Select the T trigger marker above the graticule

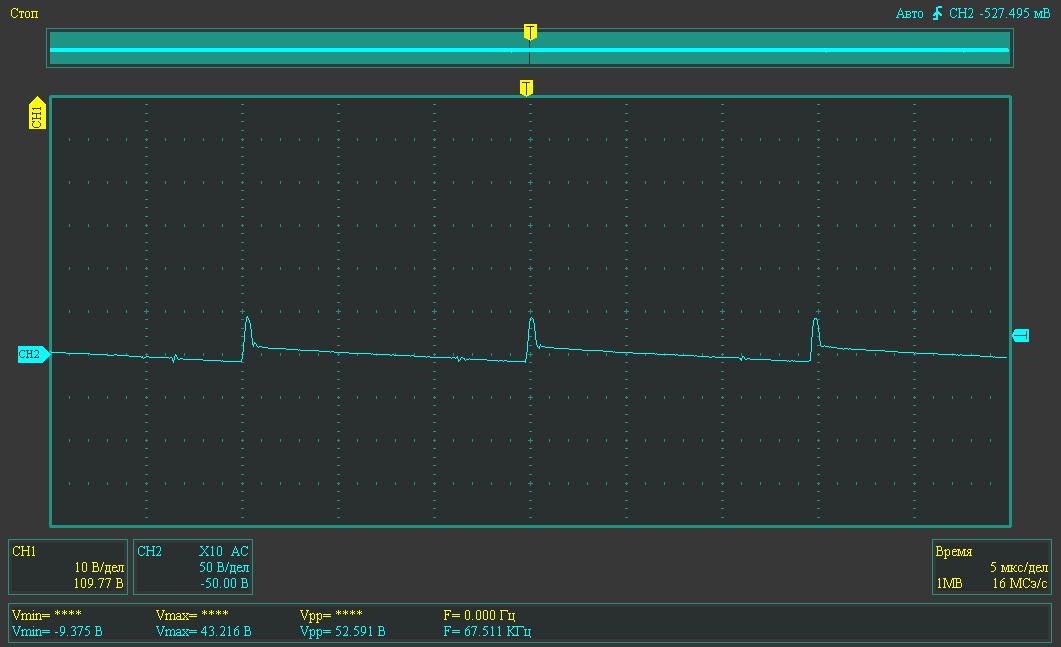pos(526,88)
